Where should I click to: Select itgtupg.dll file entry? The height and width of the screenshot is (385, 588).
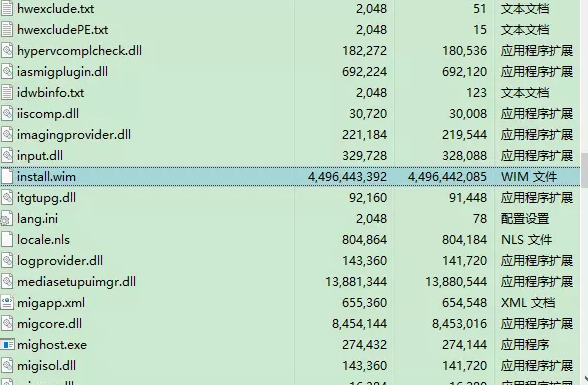46,198
